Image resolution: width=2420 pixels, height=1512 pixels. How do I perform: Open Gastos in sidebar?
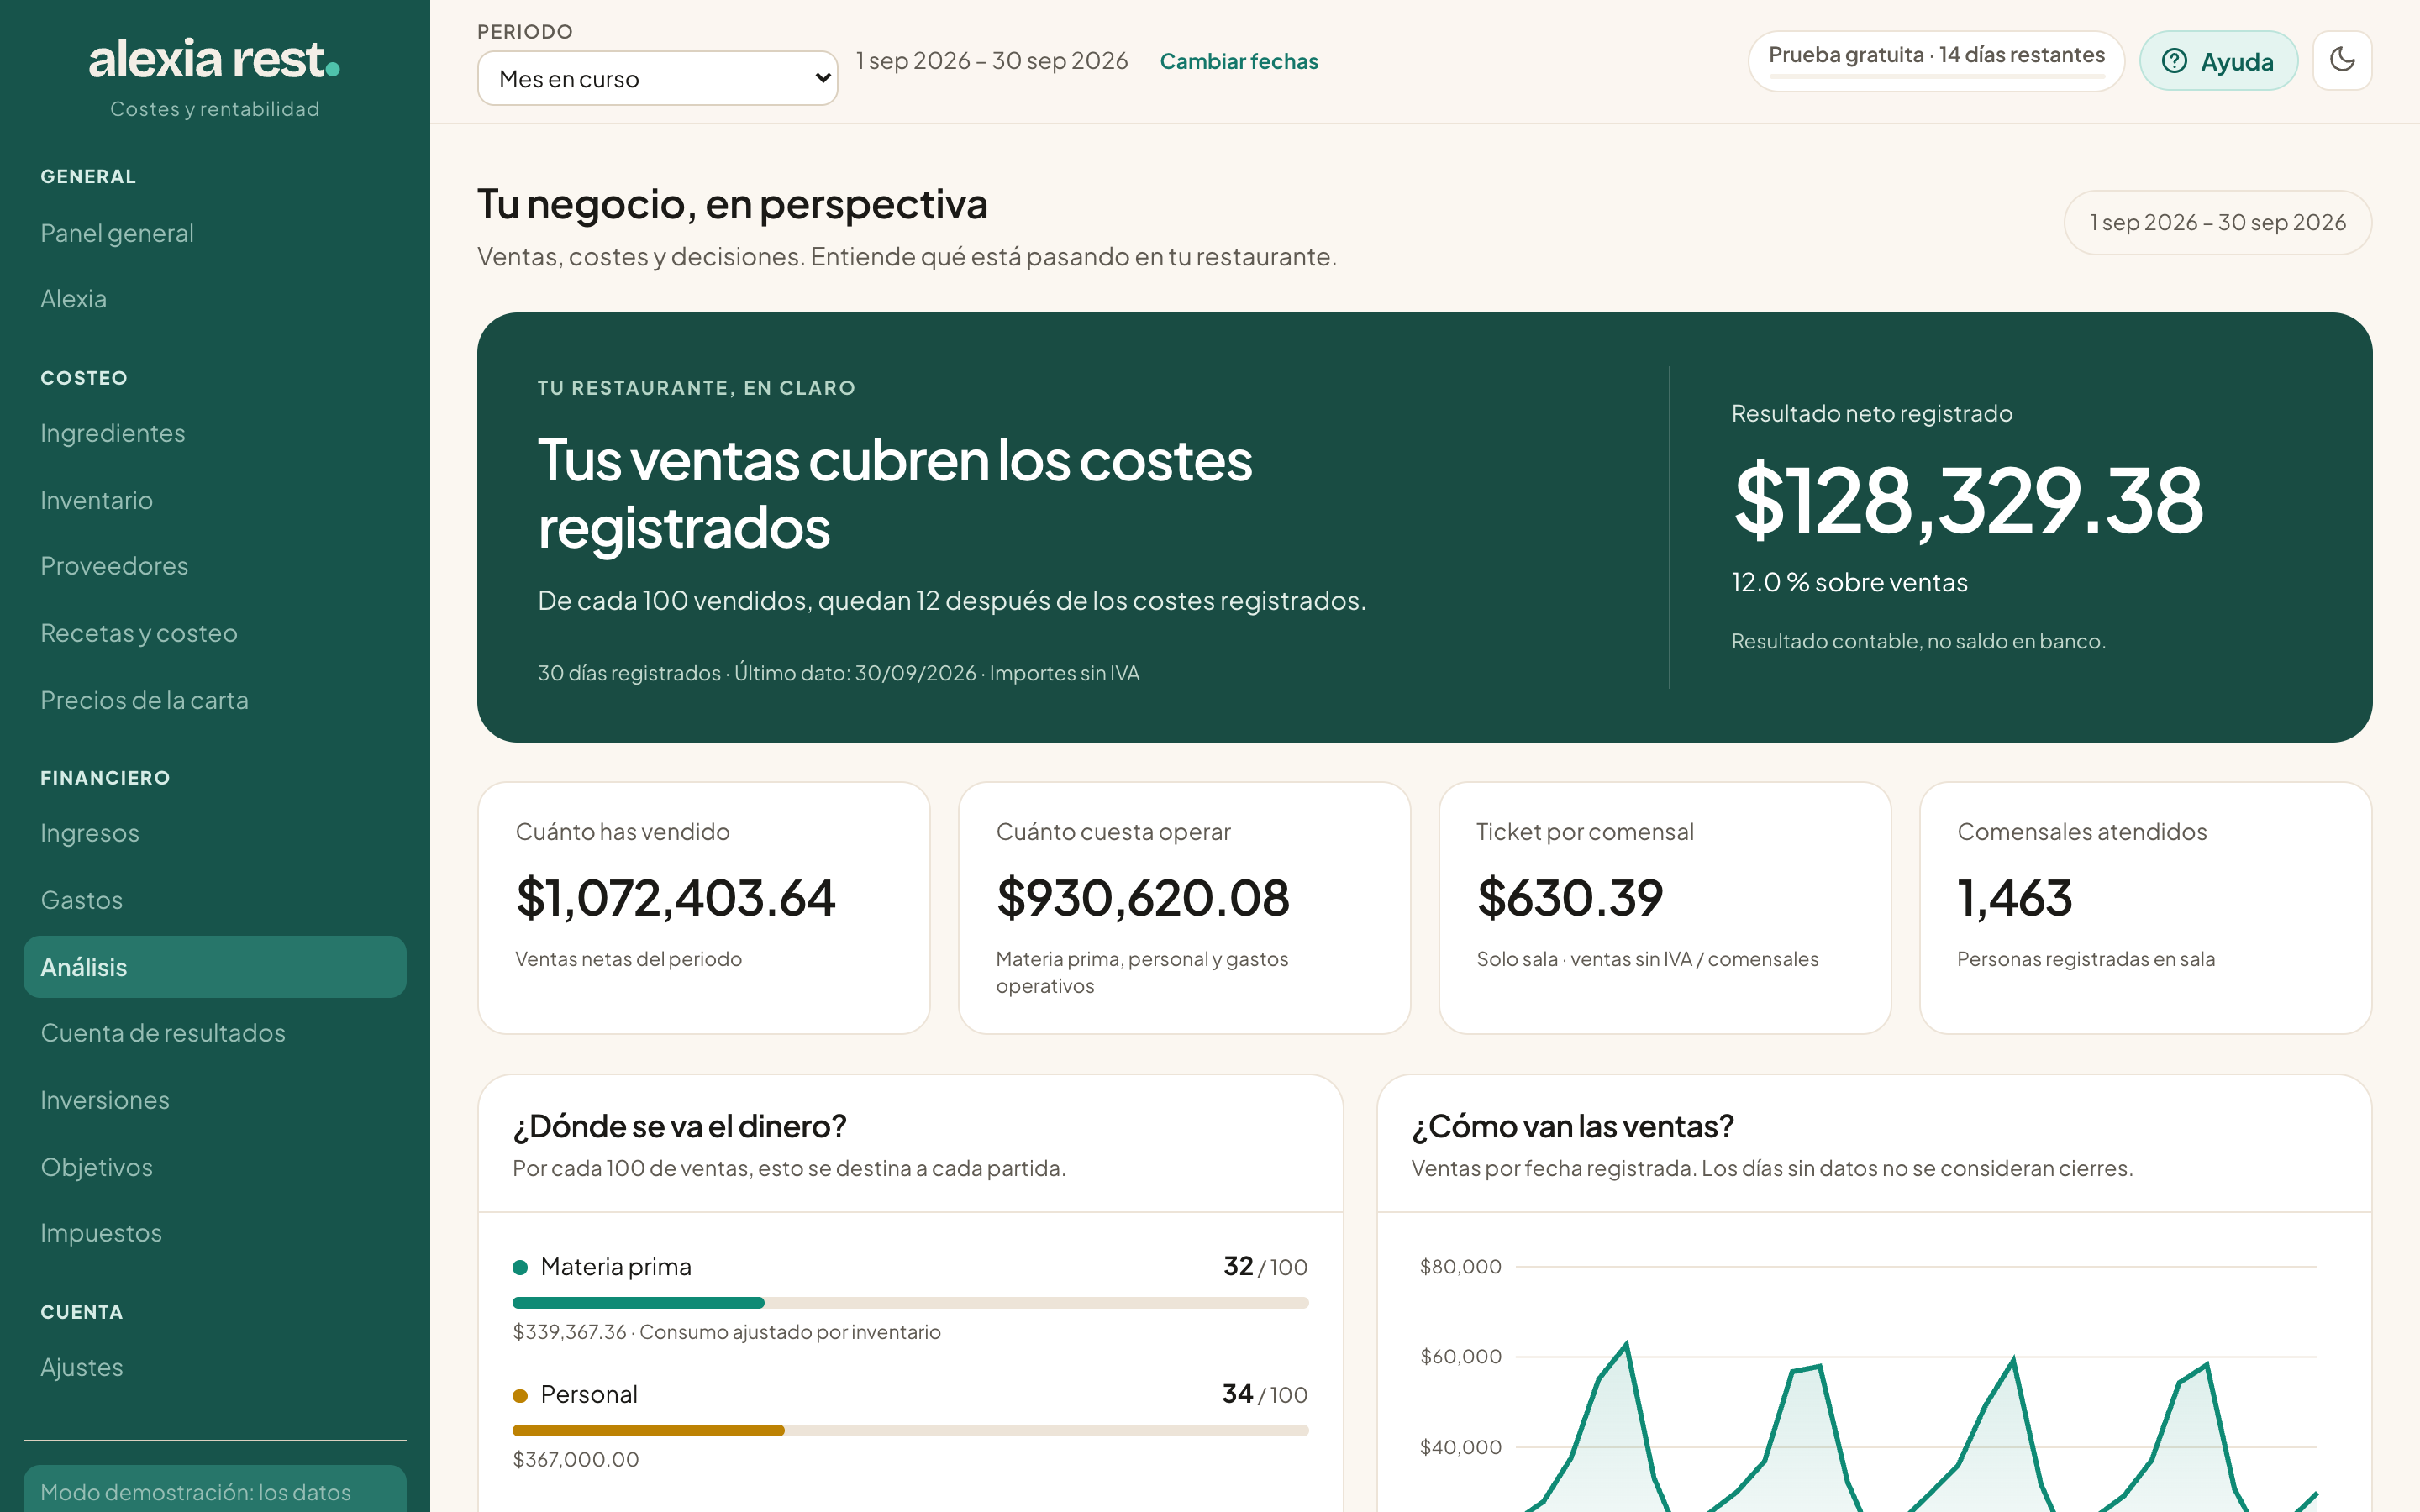(x=214, y=900)
